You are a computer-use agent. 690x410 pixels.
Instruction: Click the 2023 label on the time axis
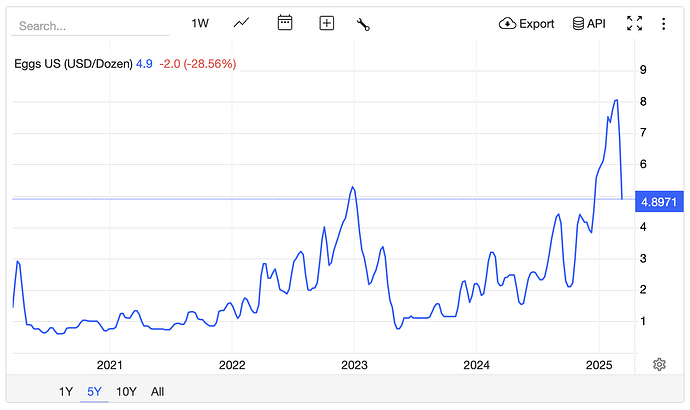(x=355, y=364)
